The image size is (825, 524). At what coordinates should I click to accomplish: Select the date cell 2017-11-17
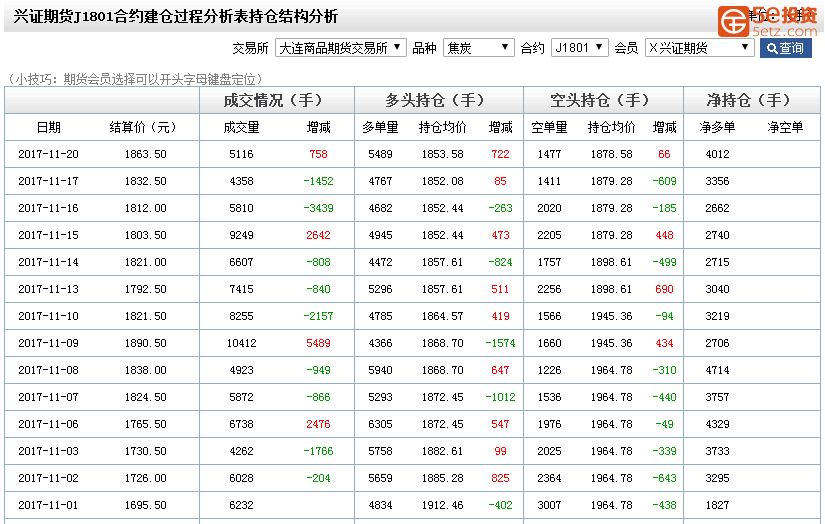[48, 181]
